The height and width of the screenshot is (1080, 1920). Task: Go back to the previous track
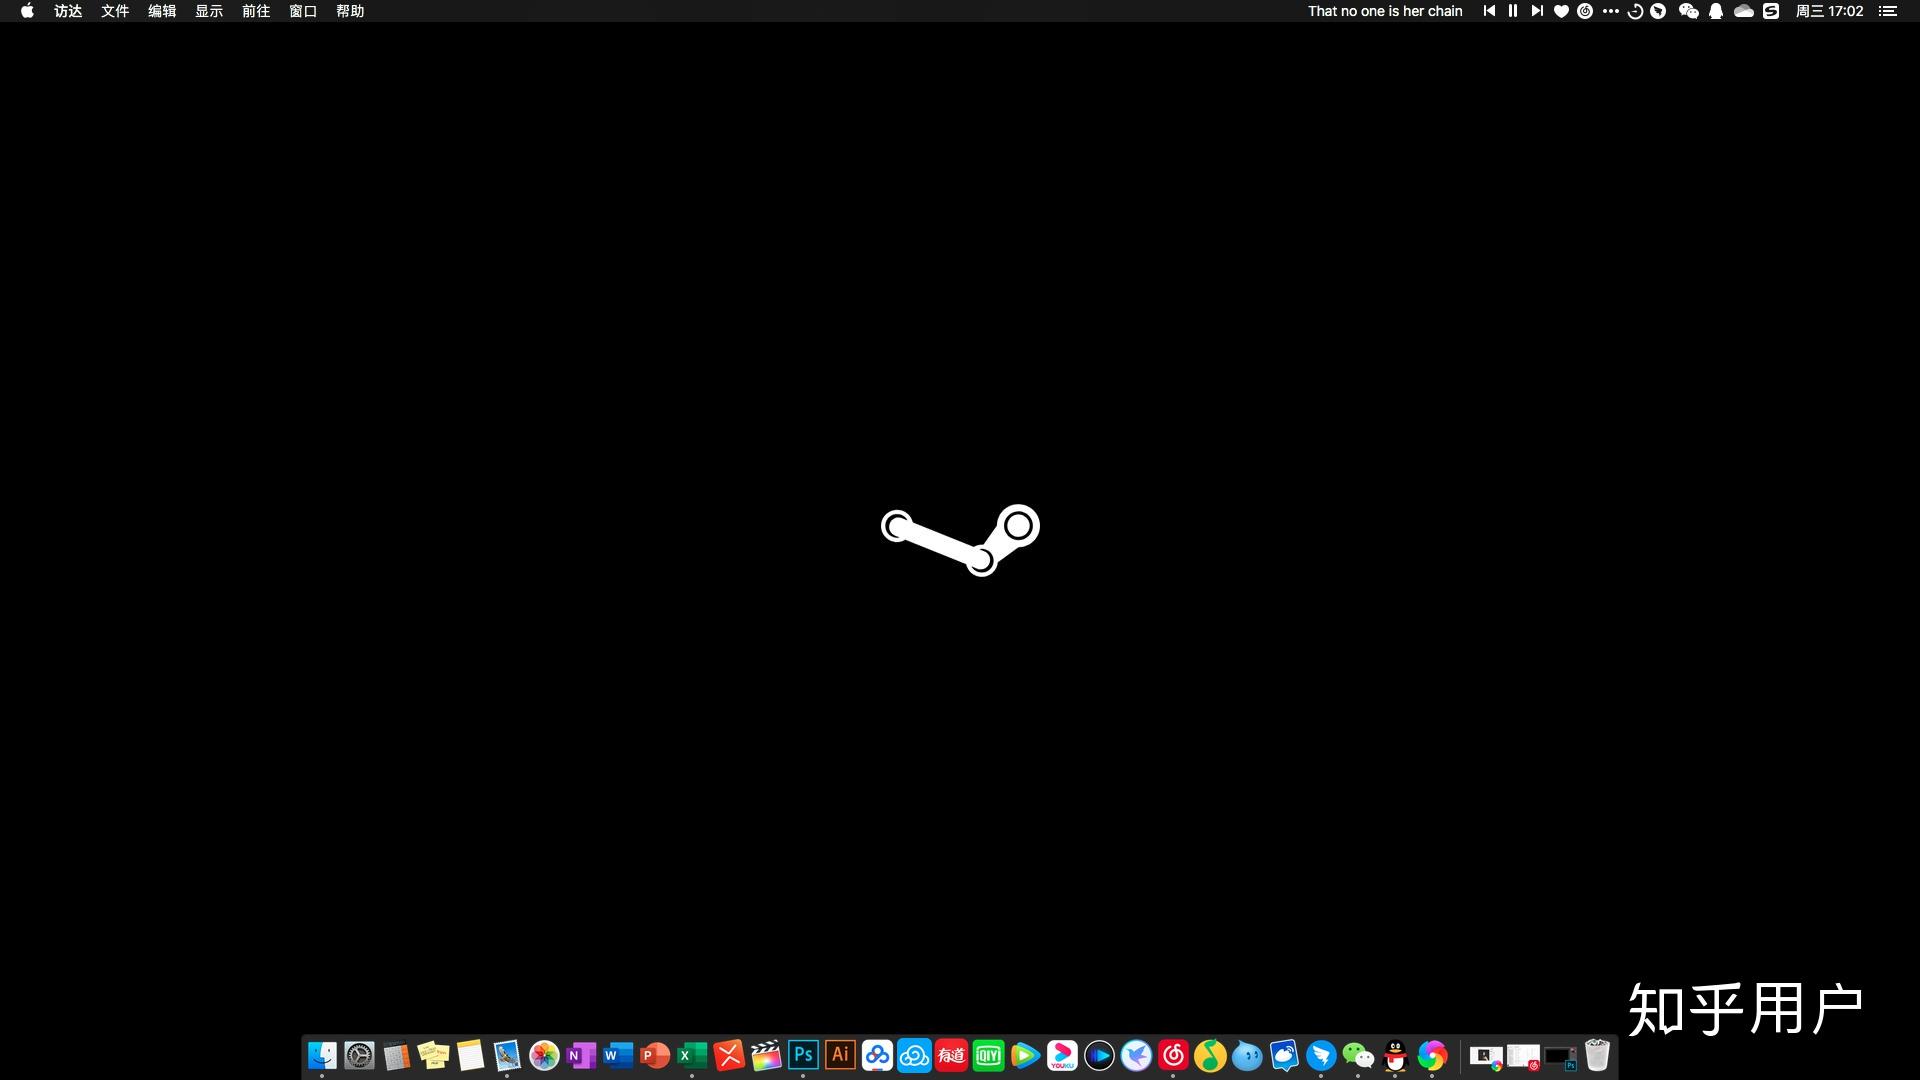pyautogui.click(x=1489, y=11)
